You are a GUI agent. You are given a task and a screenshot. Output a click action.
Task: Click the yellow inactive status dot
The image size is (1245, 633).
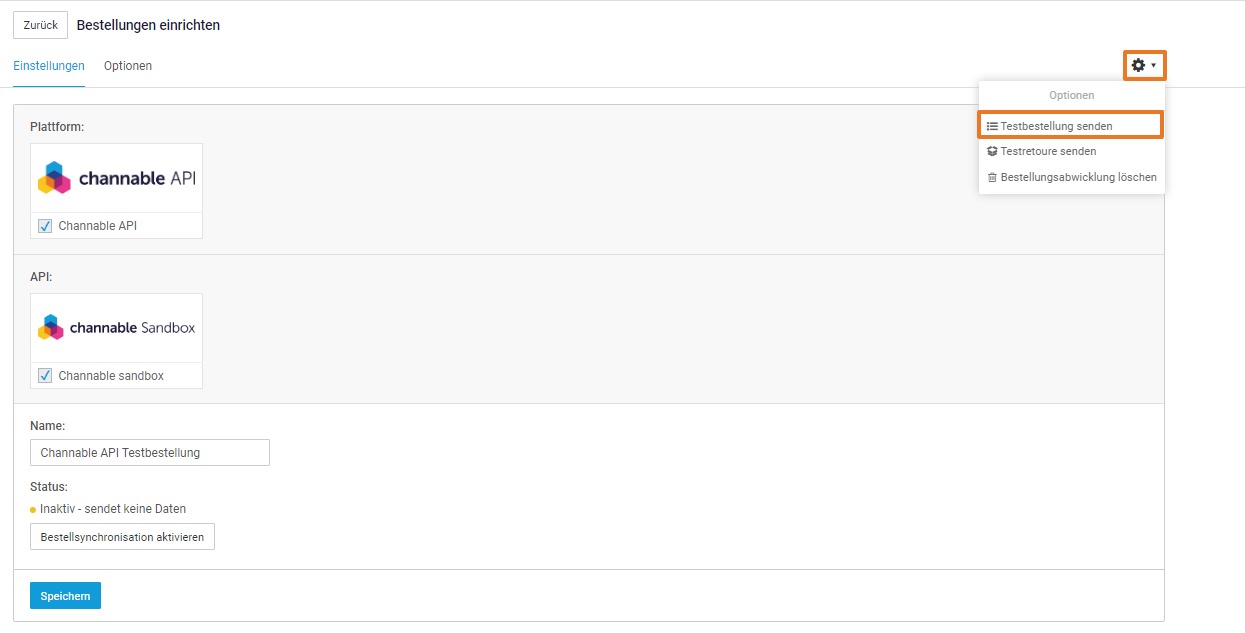tap(33, 510)
